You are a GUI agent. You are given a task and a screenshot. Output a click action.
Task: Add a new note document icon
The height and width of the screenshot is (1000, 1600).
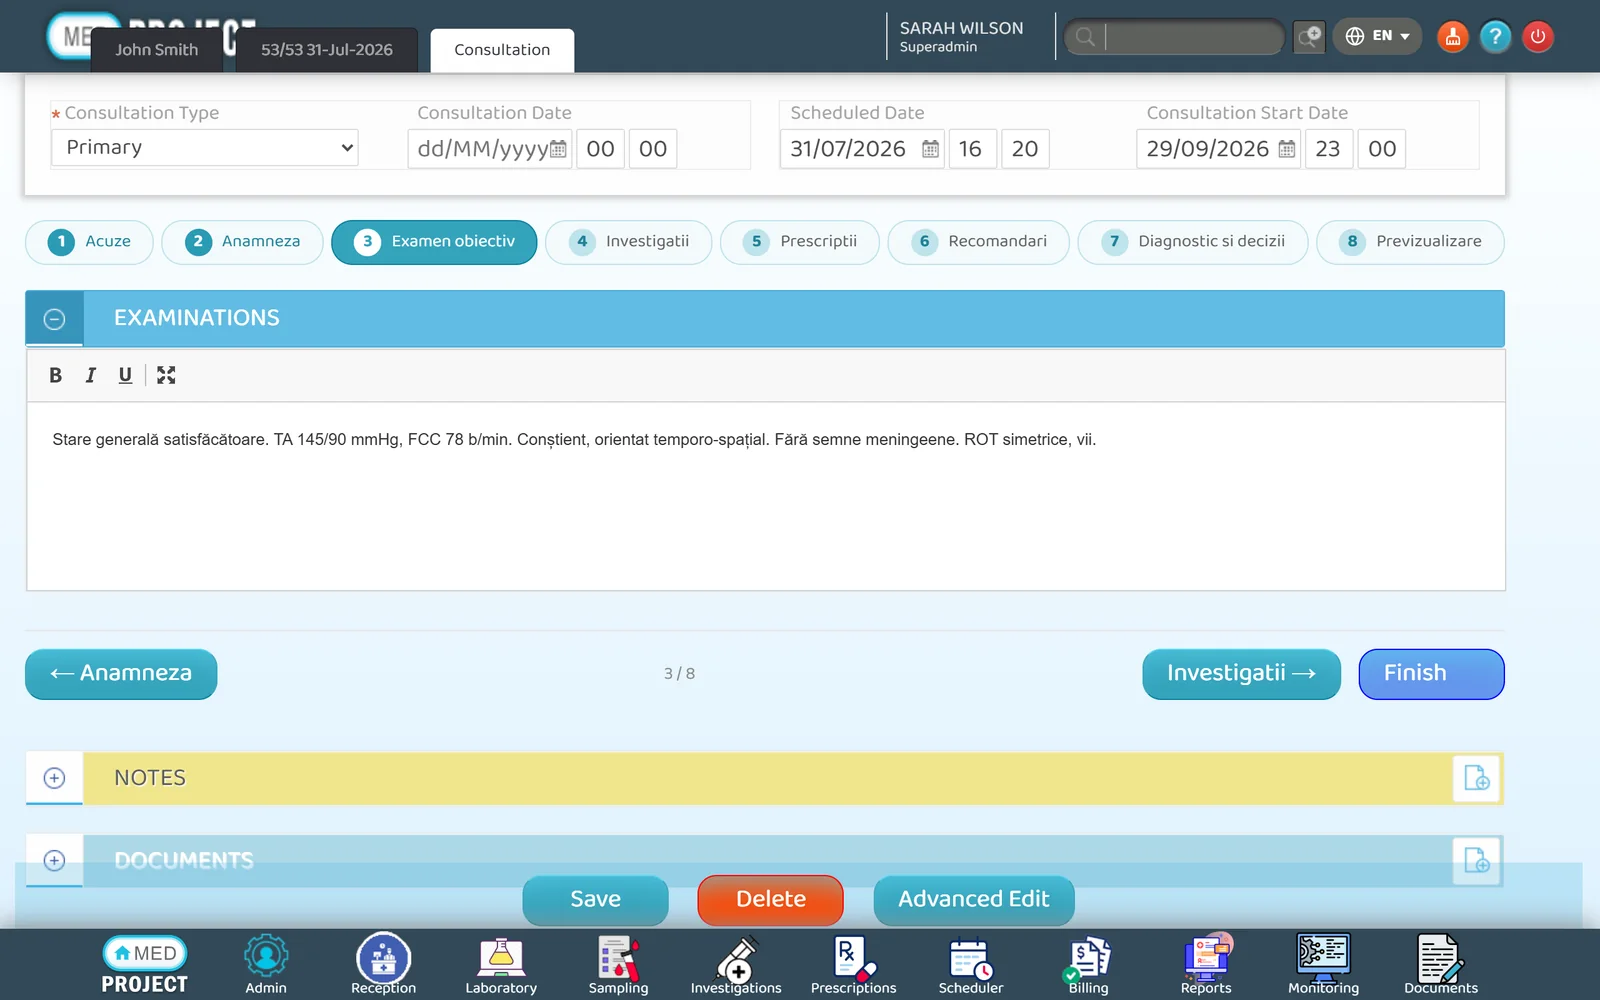click(x=1477, y=778)
